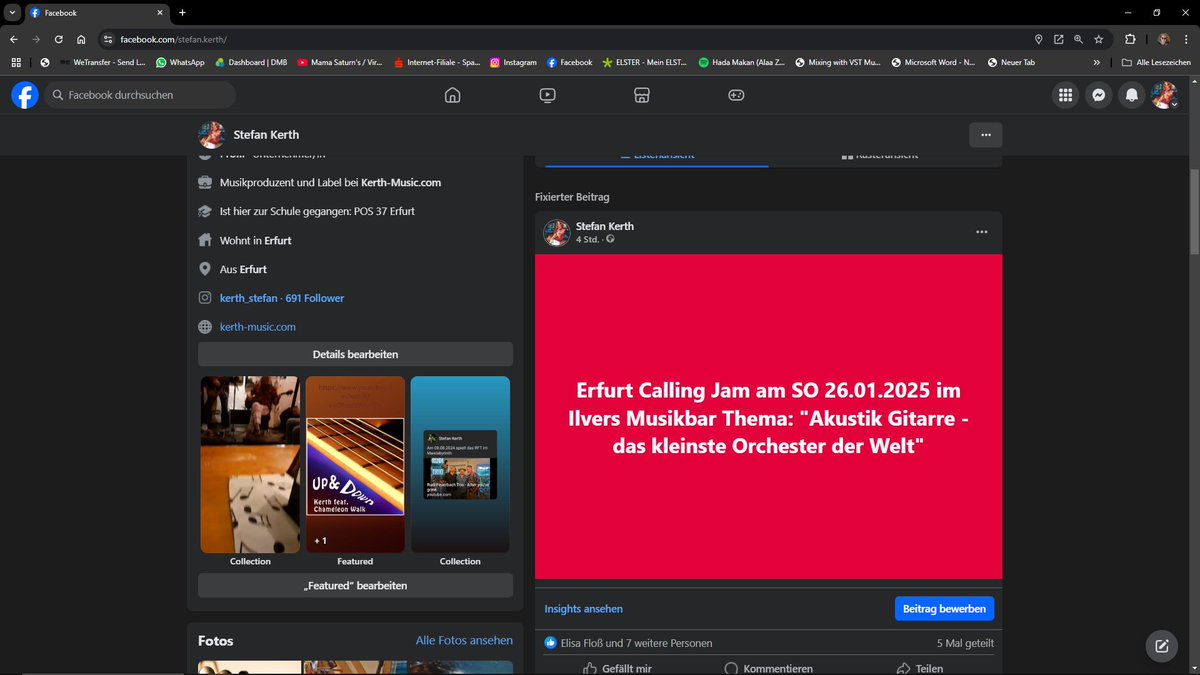The width and height of the screenshot is (1200, 675).
Task: Open the WeTransfer bookmark
Action: click(102, 62)
